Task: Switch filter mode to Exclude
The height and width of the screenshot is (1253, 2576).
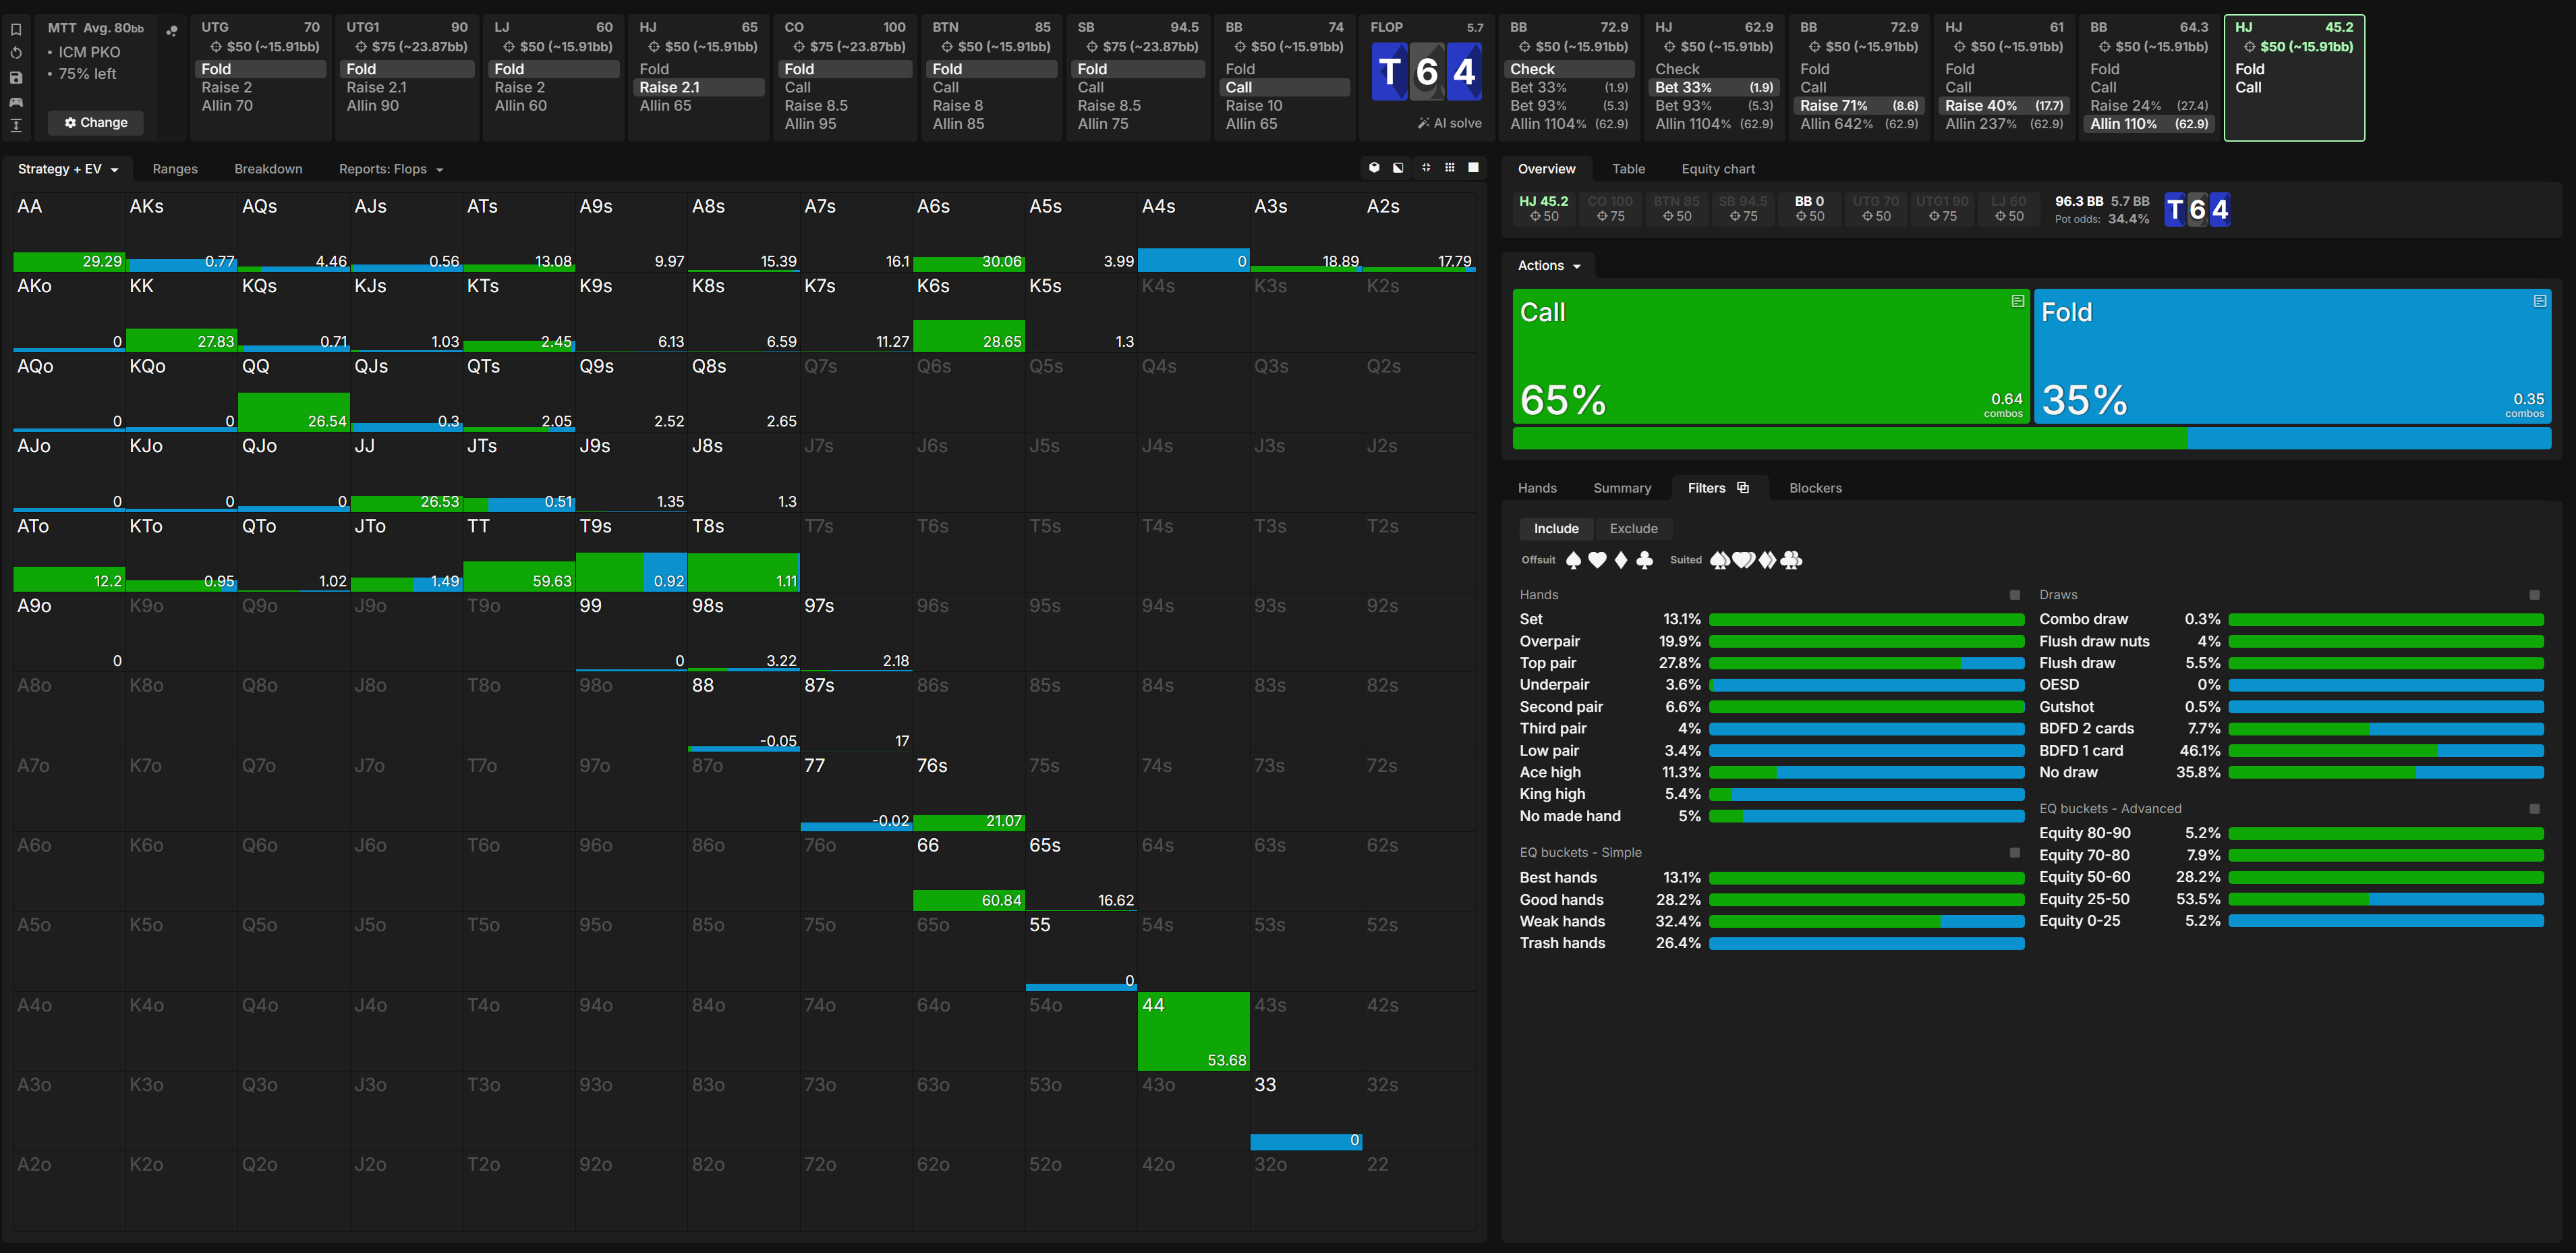Action: [x=1633, y=529]
